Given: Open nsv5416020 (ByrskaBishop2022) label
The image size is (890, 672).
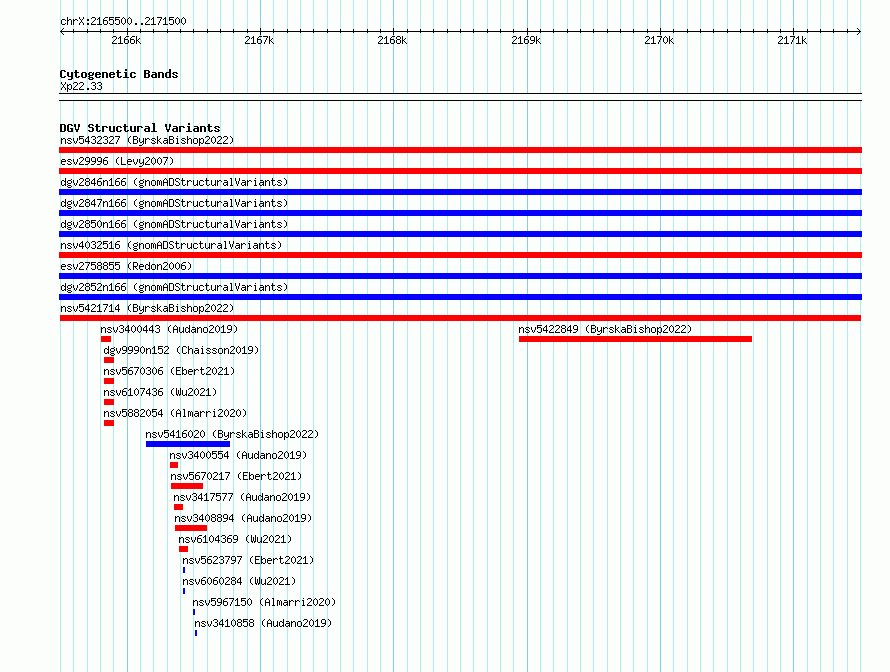Looking at the screenshot, I should click(x=232, y=434).
